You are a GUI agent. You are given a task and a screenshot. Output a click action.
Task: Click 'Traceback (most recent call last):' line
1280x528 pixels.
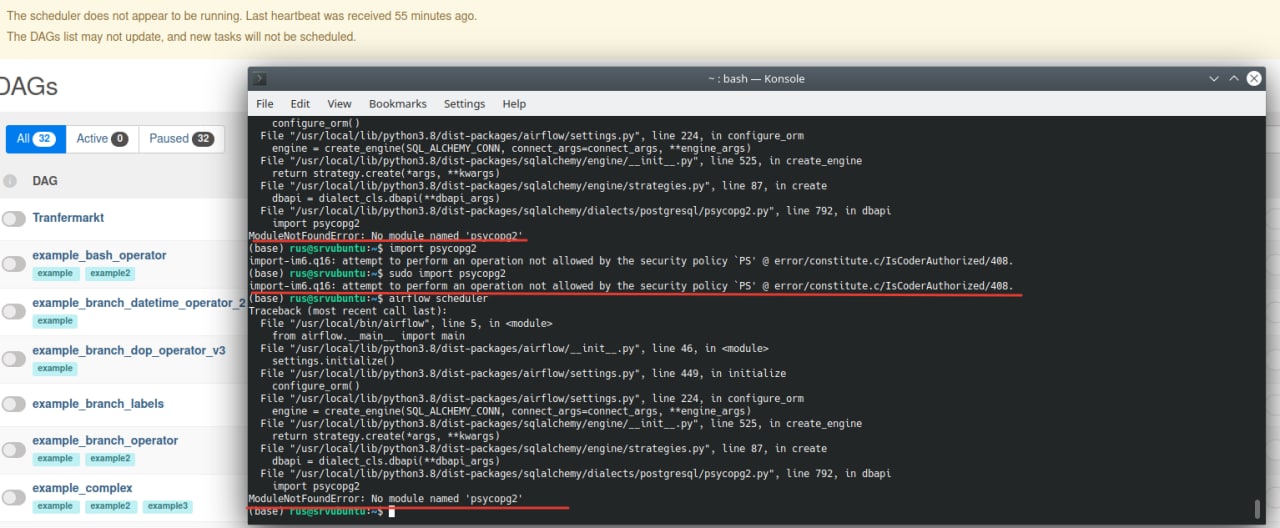click(350, 311)
